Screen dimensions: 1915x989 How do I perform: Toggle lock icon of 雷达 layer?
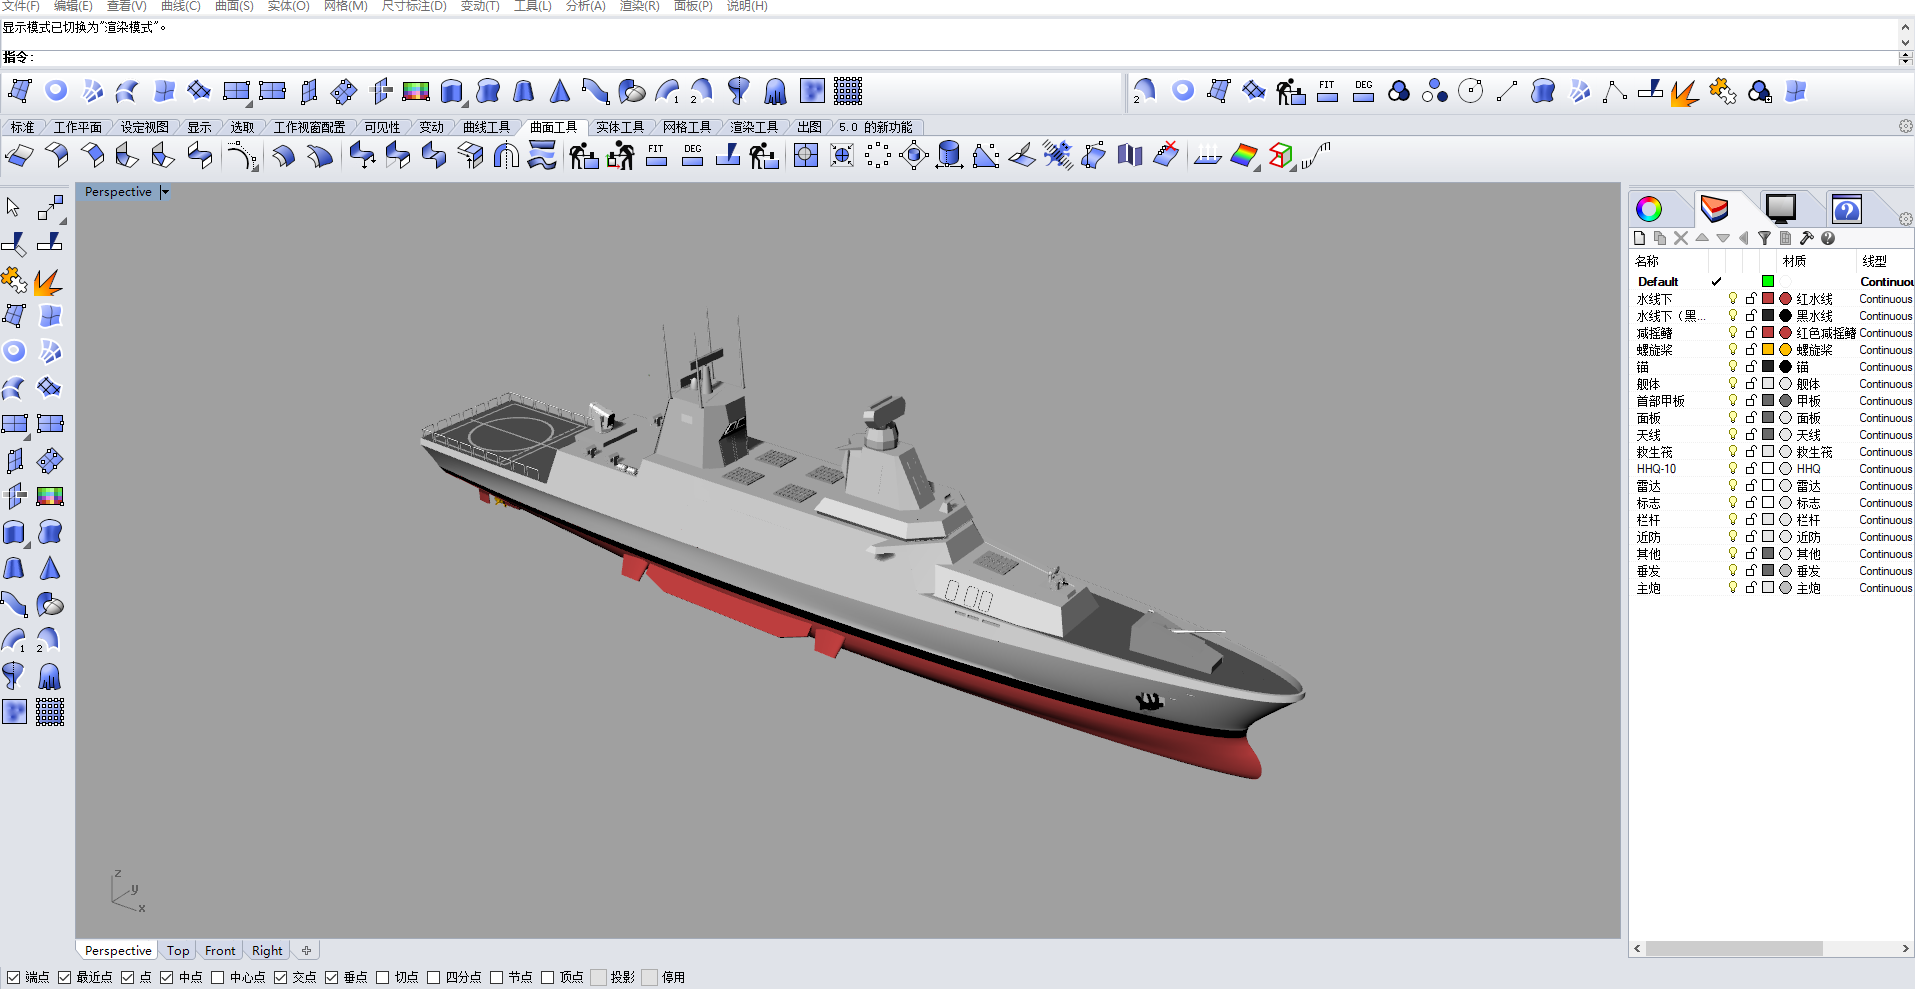(x=1751, y=486)
